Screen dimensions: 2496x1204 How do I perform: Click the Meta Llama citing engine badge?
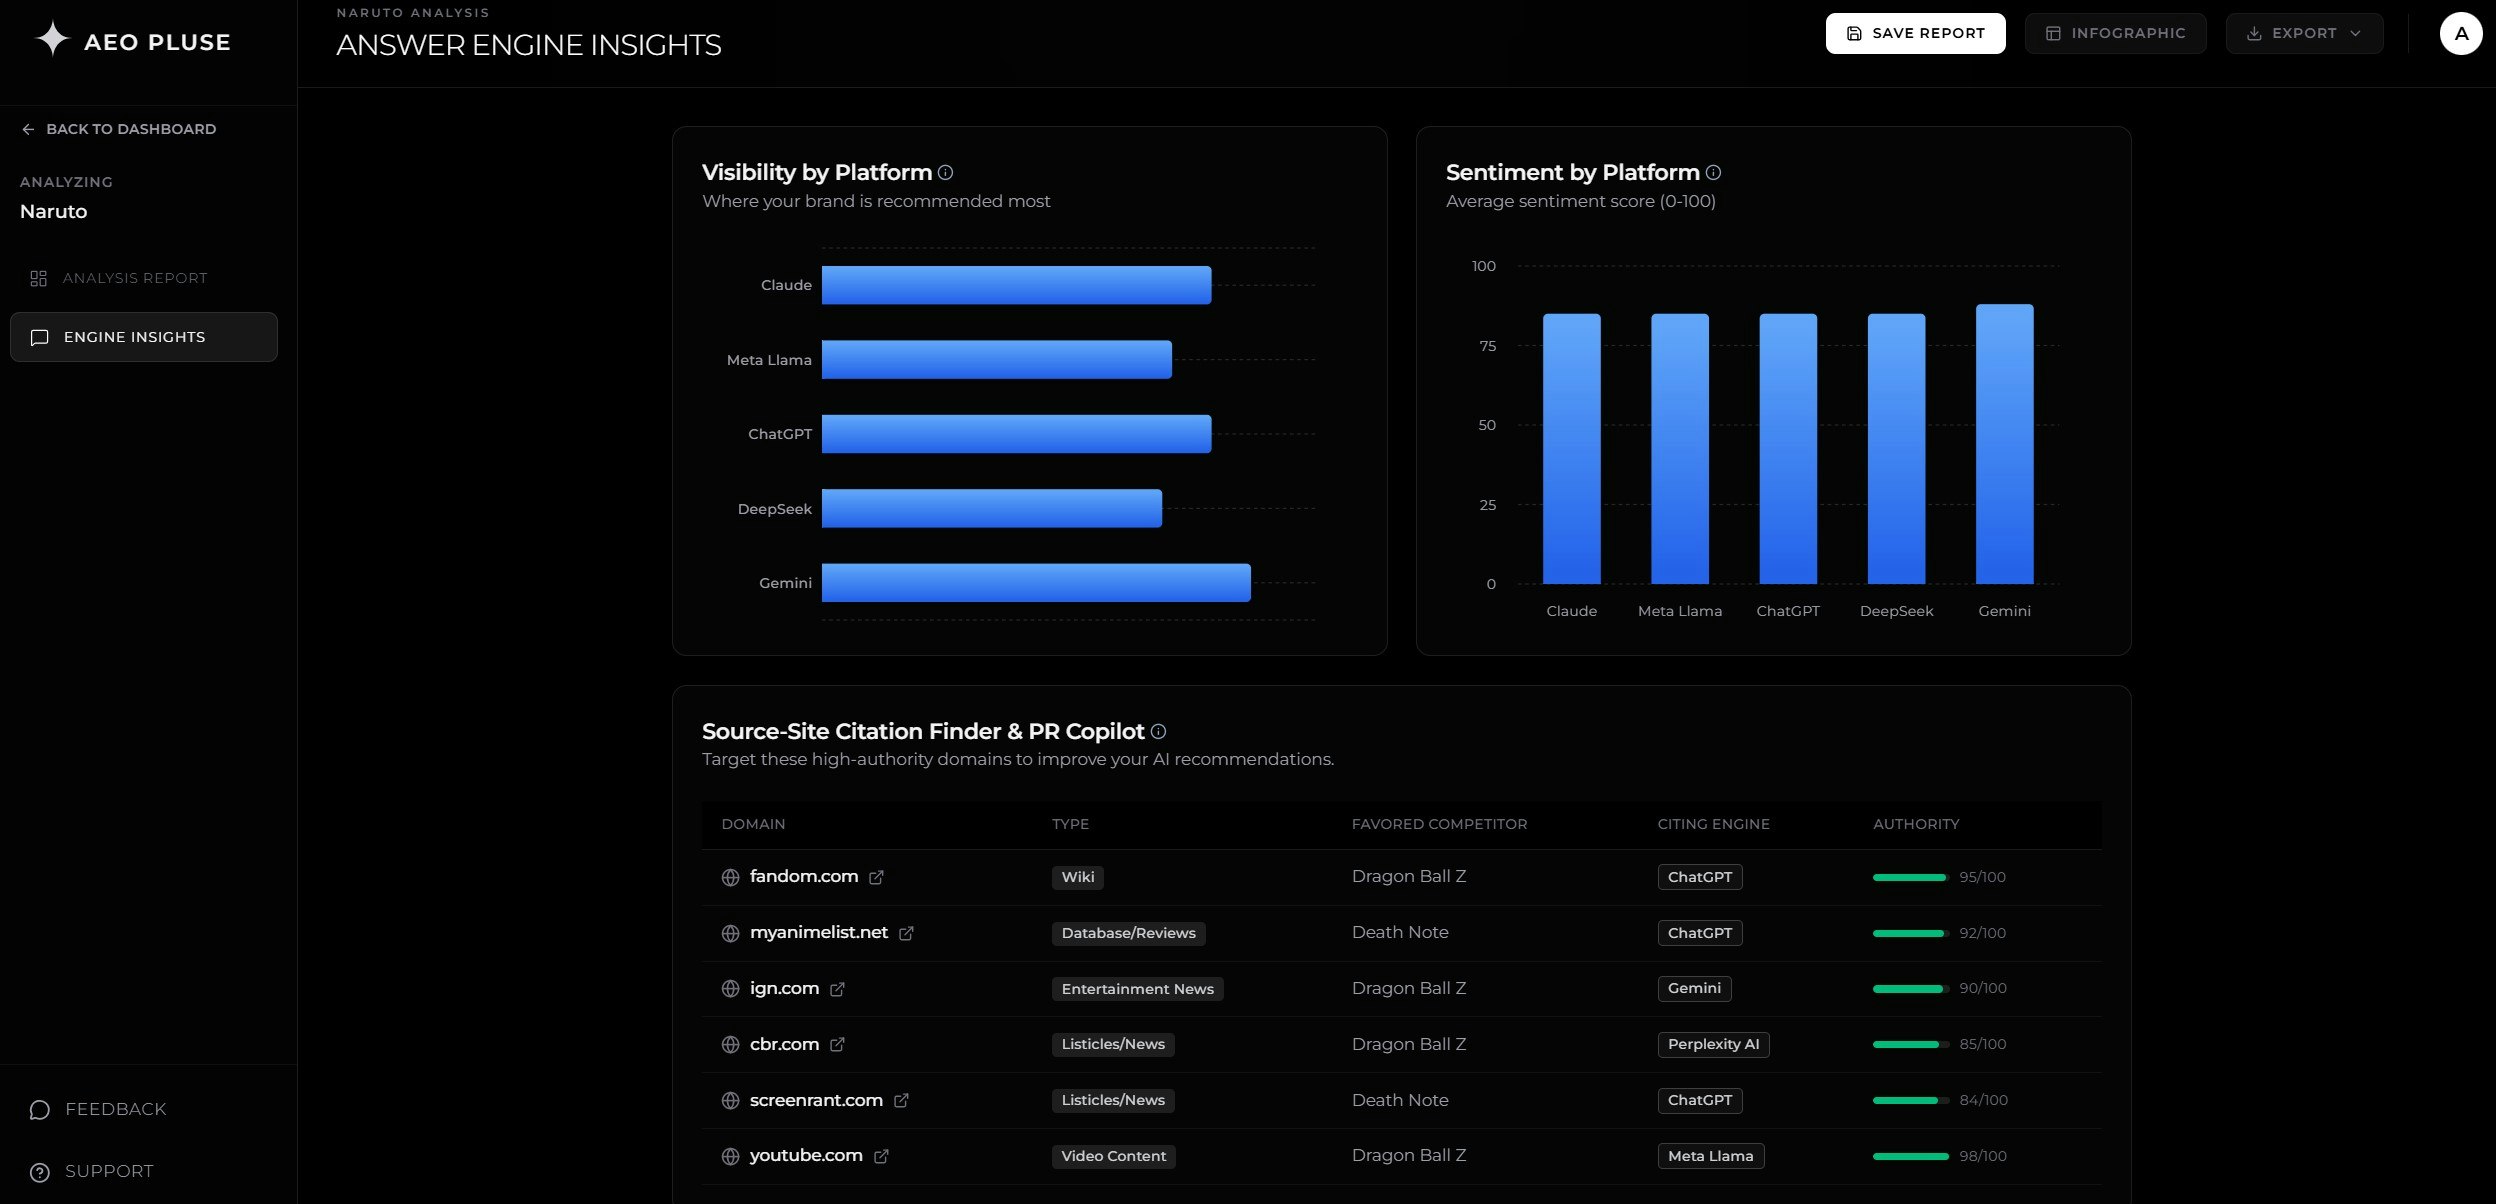(x=1710, y=1156)
